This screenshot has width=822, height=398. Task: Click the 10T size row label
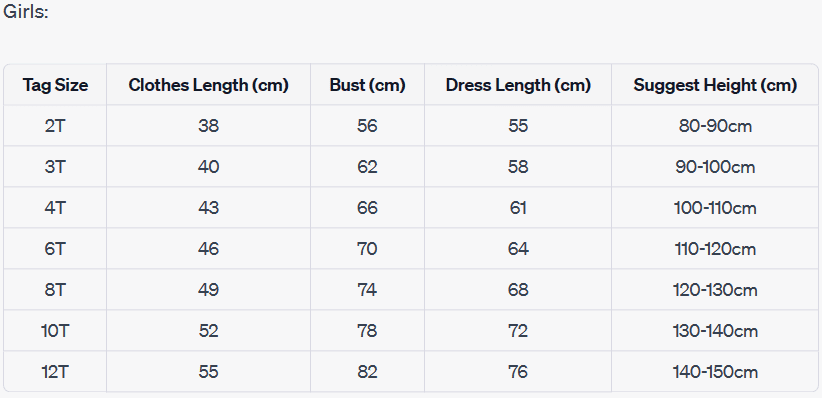55,331
